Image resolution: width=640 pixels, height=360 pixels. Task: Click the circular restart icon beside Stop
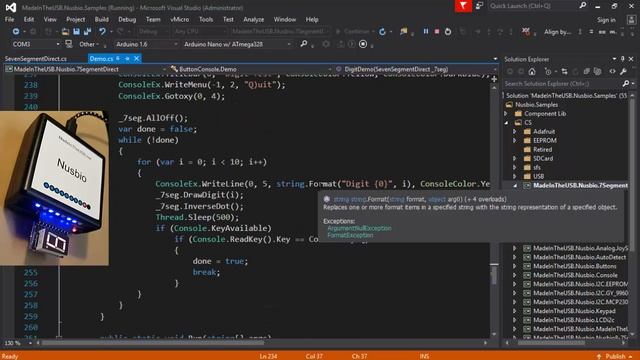pyautogui.click(x=448, y=31)
